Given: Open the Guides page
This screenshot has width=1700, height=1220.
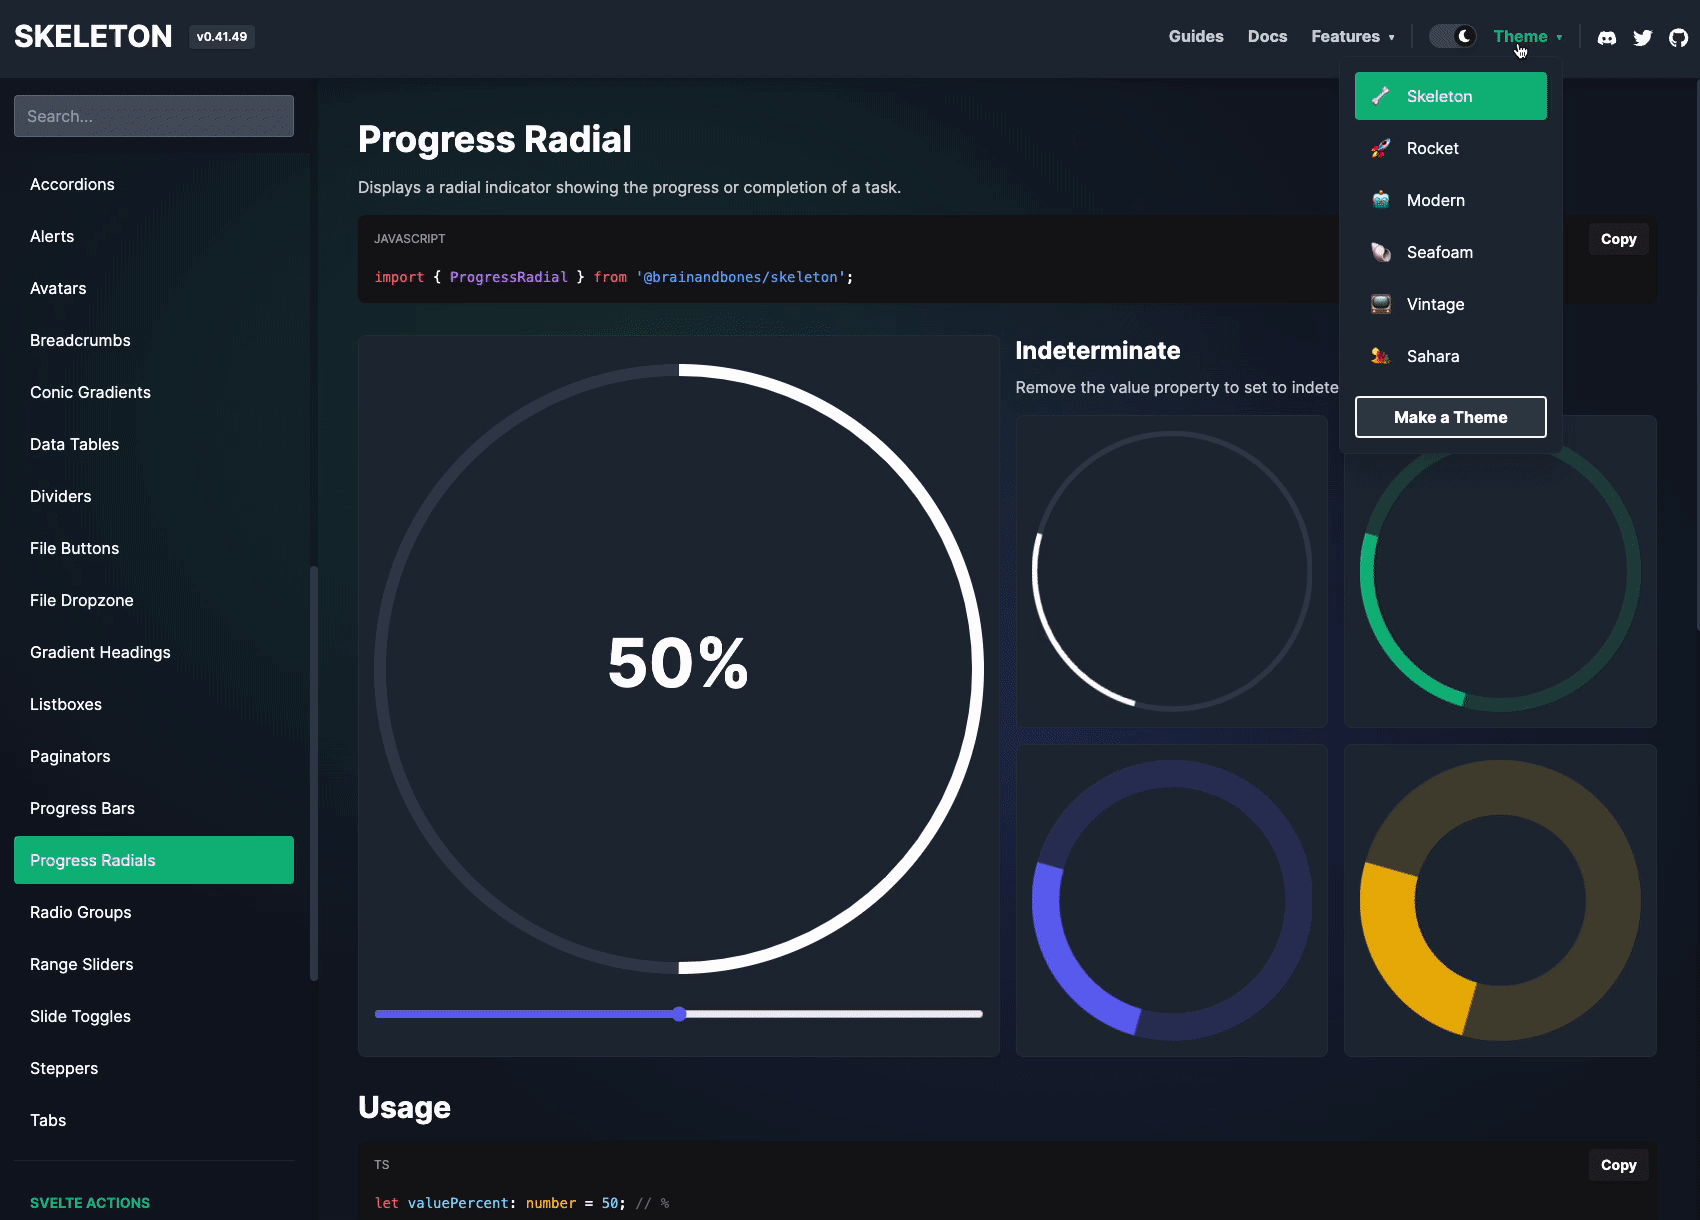Looking at the screenshot, I should (1196, 37).
